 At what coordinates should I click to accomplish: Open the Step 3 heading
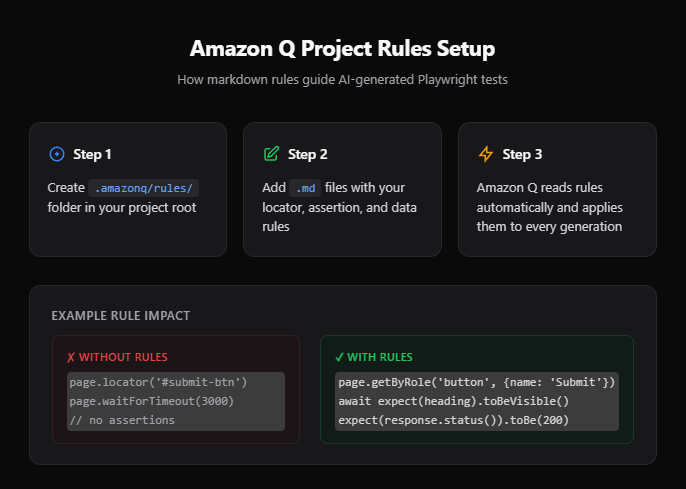coord(523,154)
